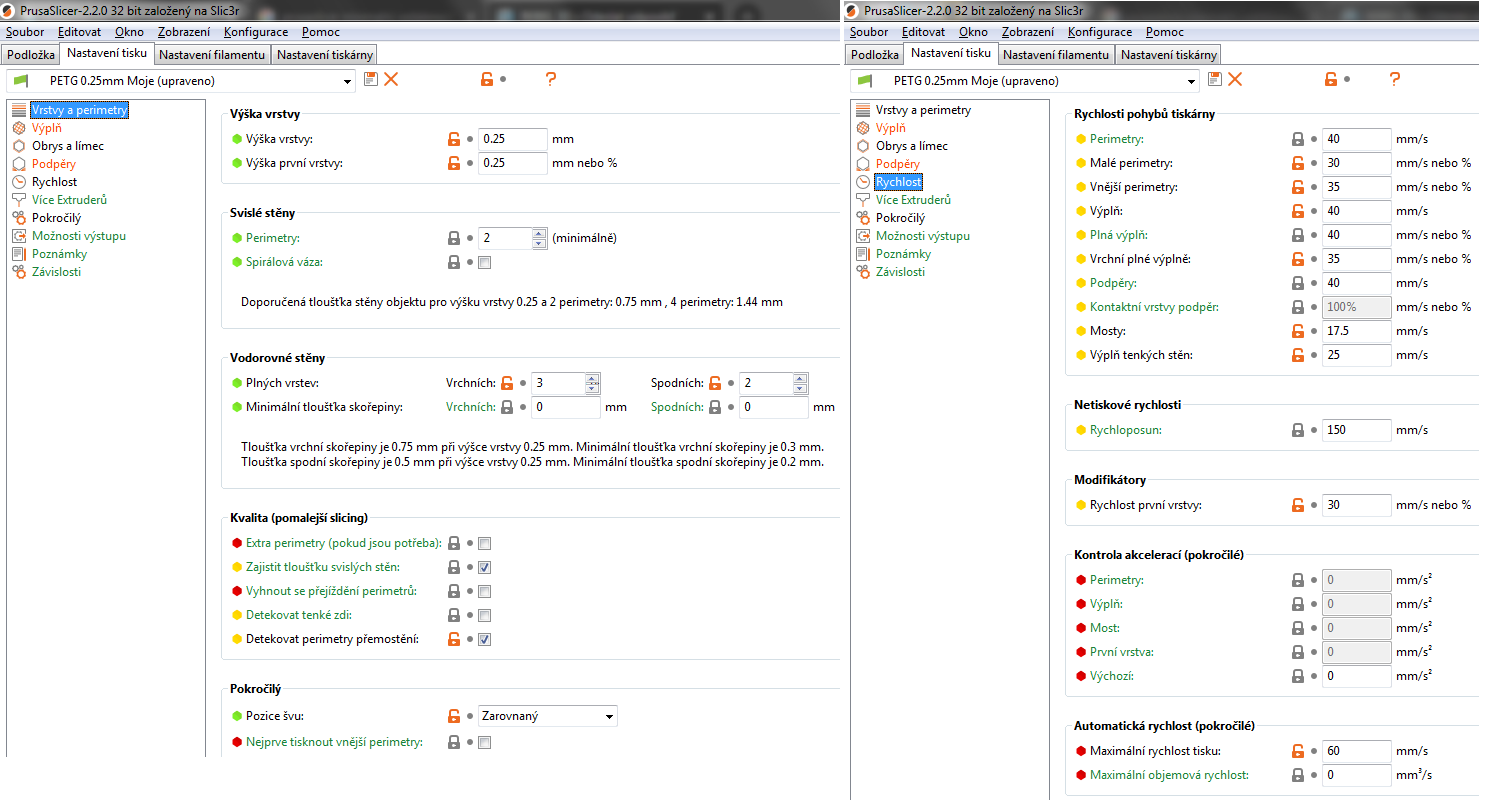
Task: Click the orange padlock next to Mosty speed
Action: [1298, 331]
